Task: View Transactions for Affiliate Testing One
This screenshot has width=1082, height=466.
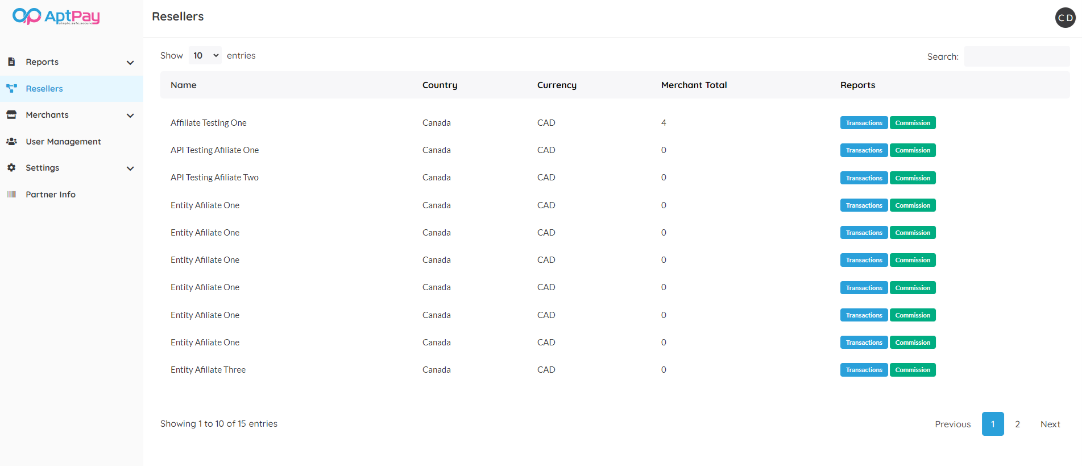Action: coord(863,123)
